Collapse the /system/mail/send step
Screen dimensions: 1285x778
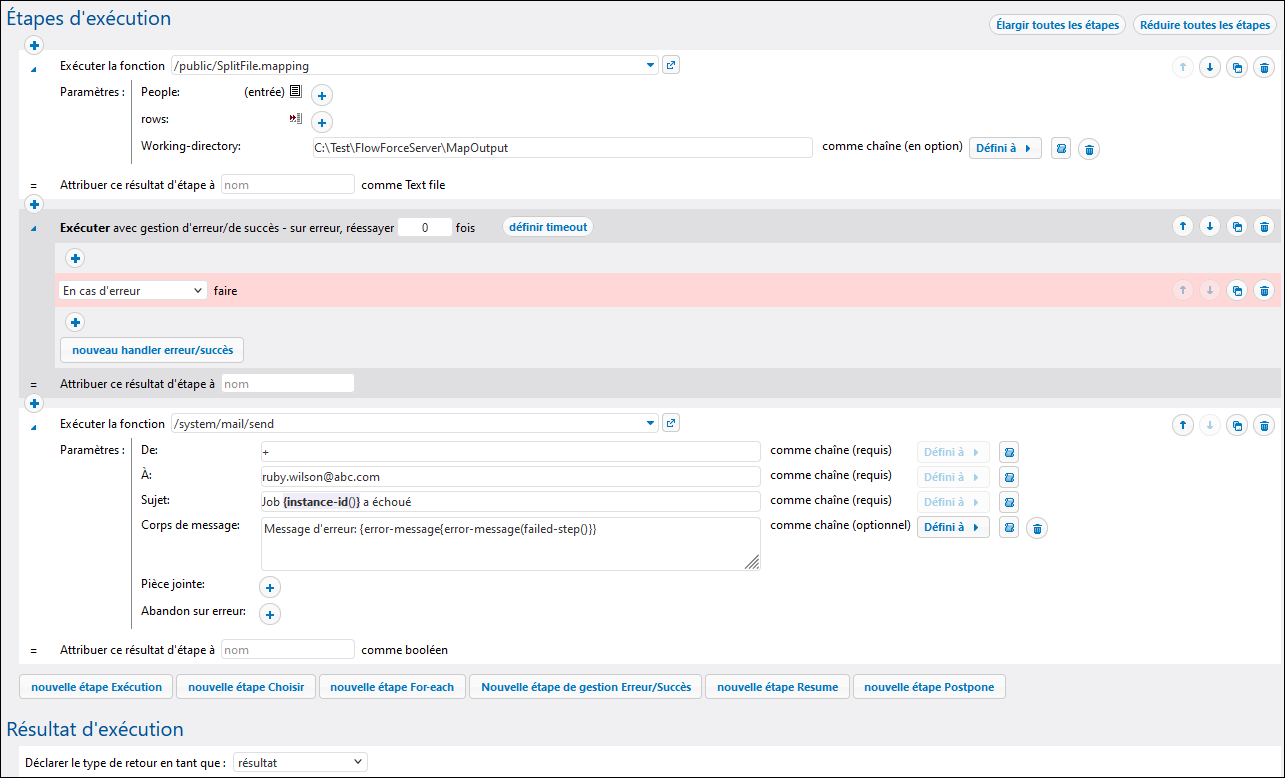33,427
